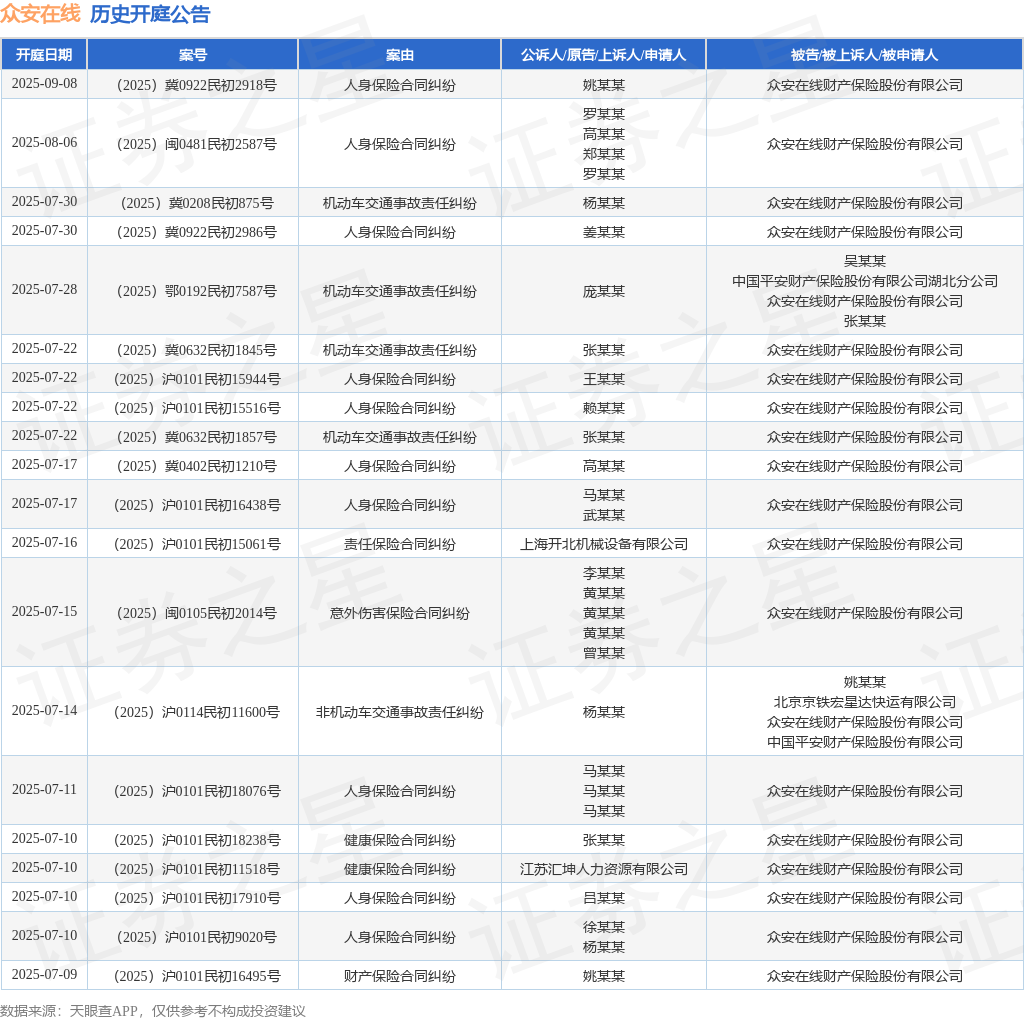
Task: Select plaintiff 江苏汇坤人力资源有限公司
Action: 603,869
